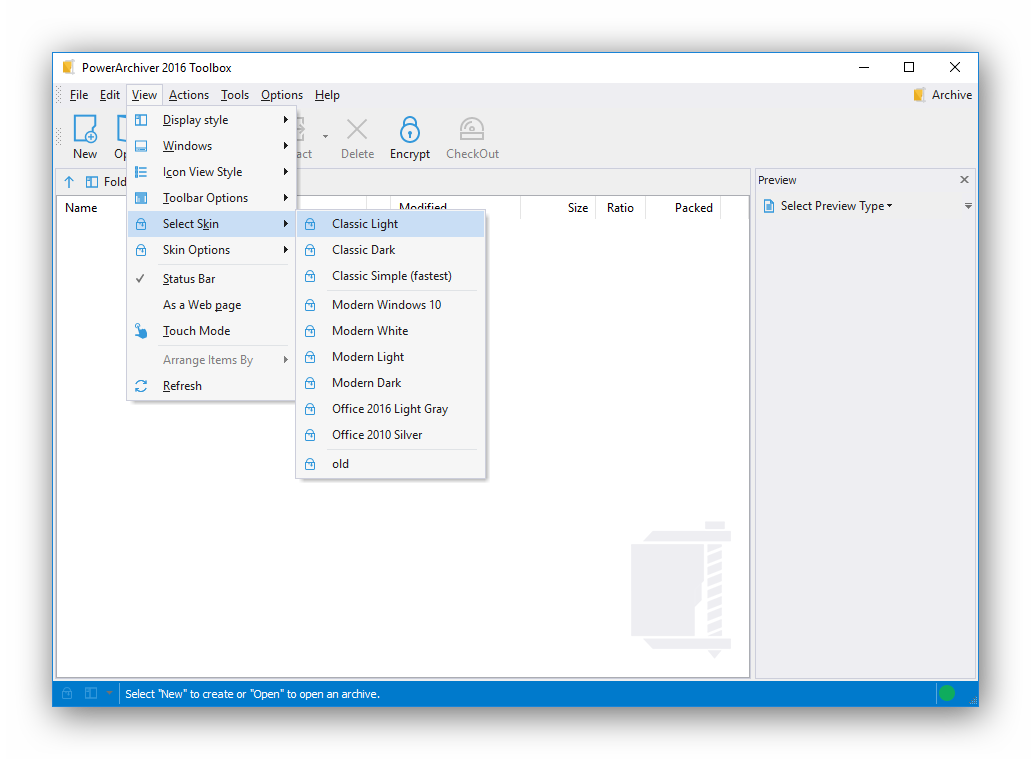This screenshot has width=1031, height=759.
Task: Open the Edit menu
Action: 110,95
